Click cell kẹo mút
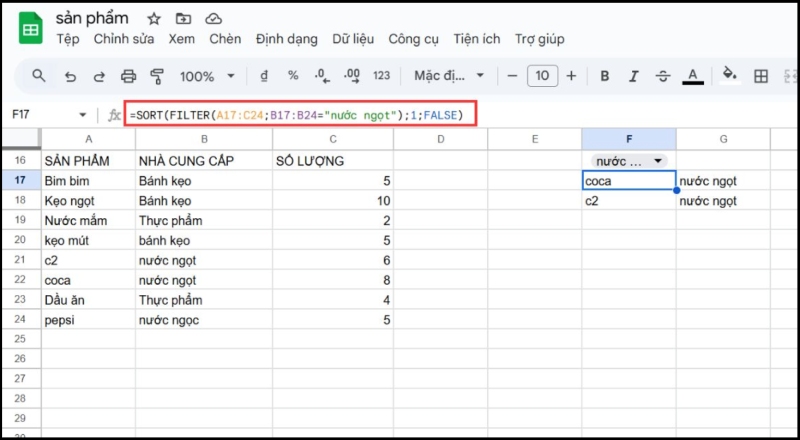 click(88, 240)
